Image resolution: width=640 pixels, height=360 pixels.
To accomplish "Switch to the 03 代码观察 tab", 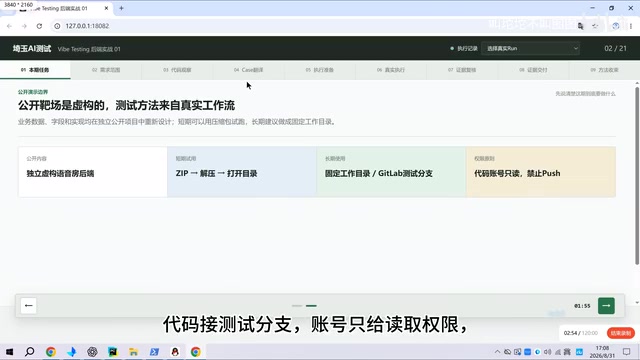I will pyautogui.click(x=177, y=70).
